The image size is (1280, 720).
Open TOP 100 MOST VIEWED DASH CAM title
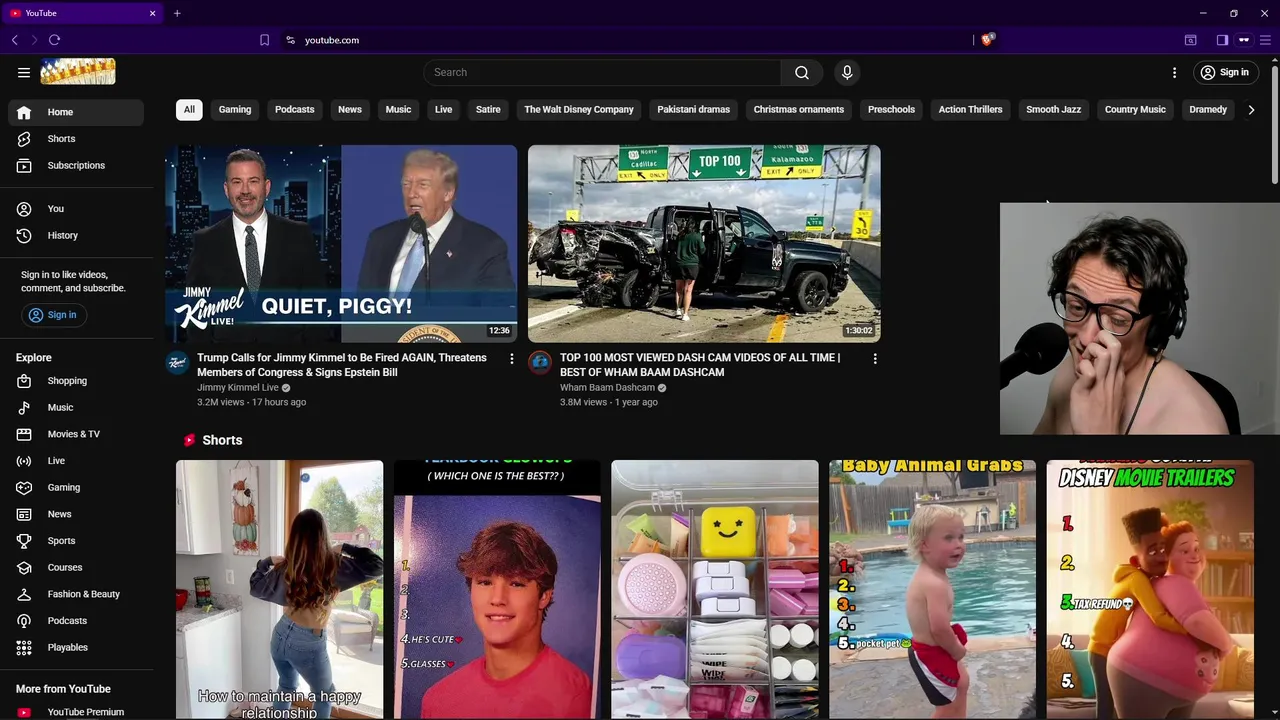click(x=700, y=365)
